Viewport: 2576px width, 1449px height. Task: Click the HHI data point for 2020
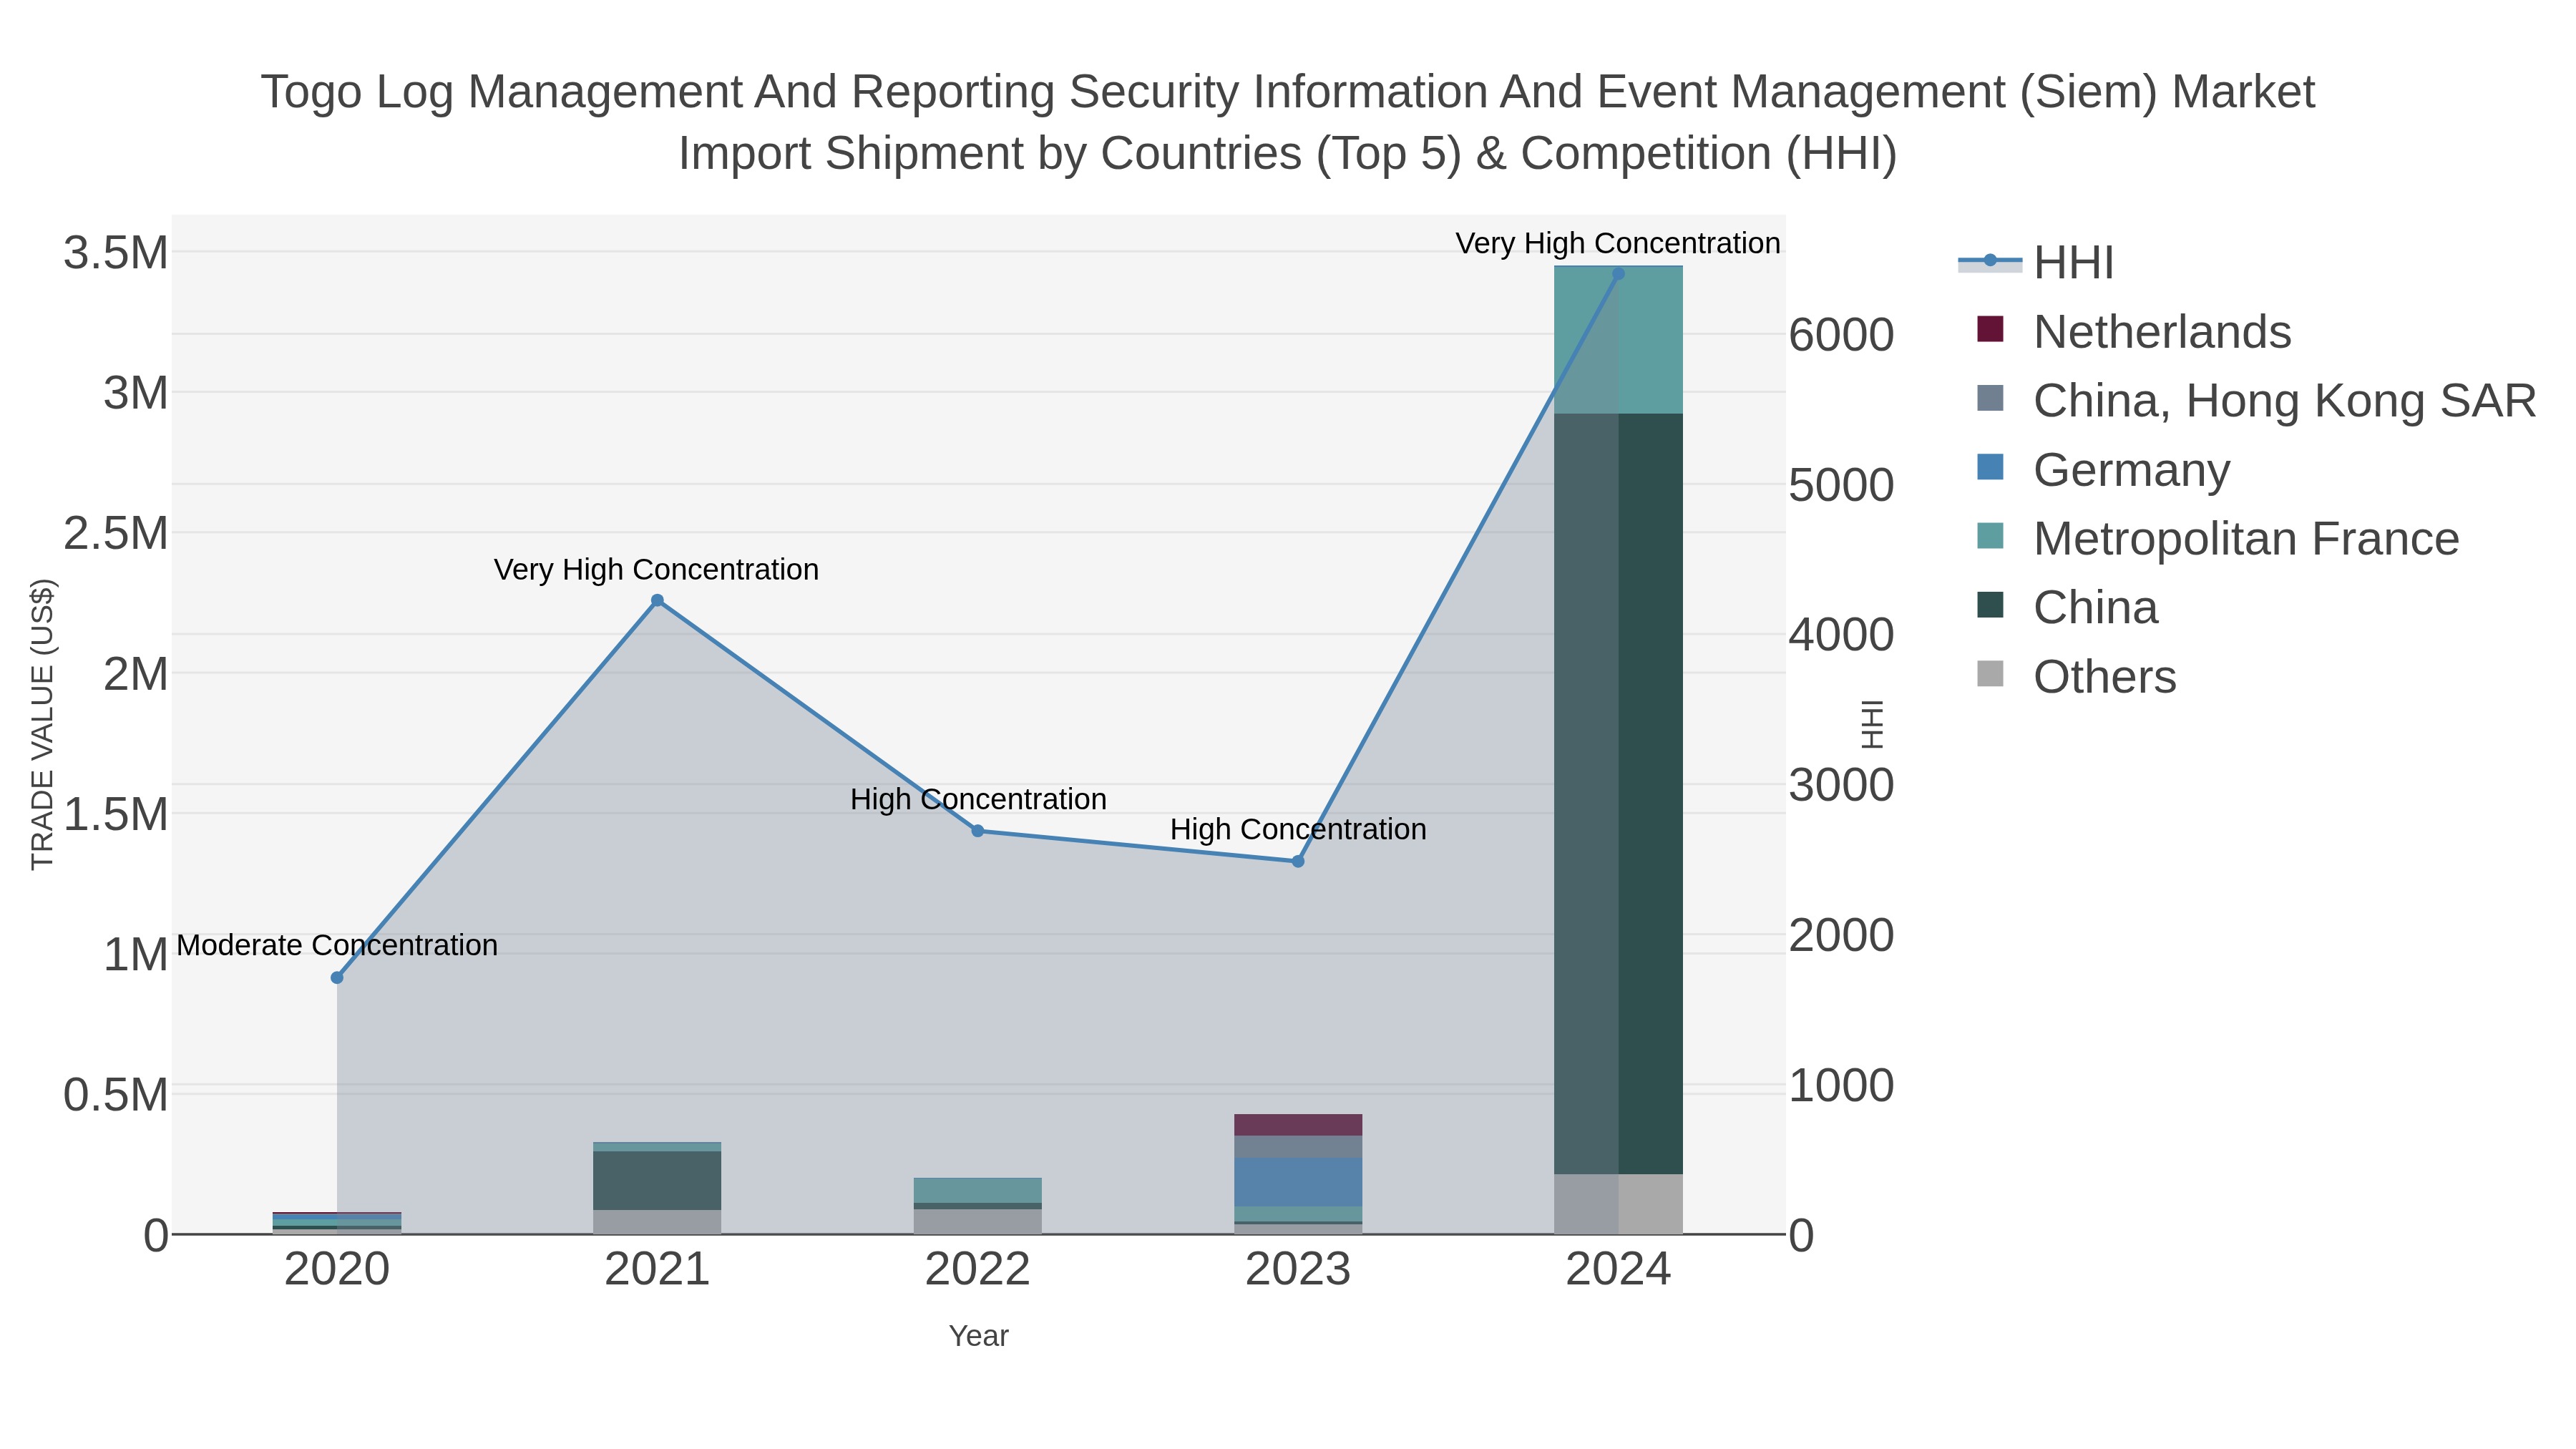(x=337, y=977)
